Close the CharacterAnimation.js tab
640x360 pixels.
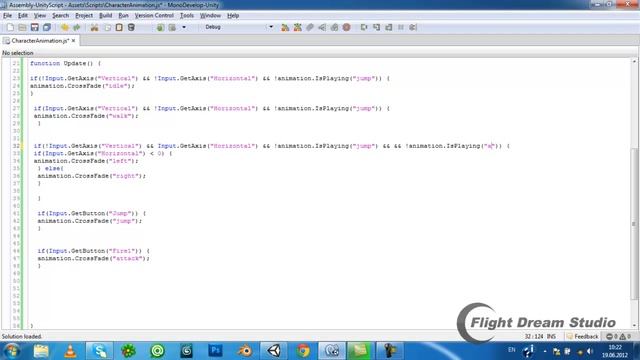click(73, 41)
